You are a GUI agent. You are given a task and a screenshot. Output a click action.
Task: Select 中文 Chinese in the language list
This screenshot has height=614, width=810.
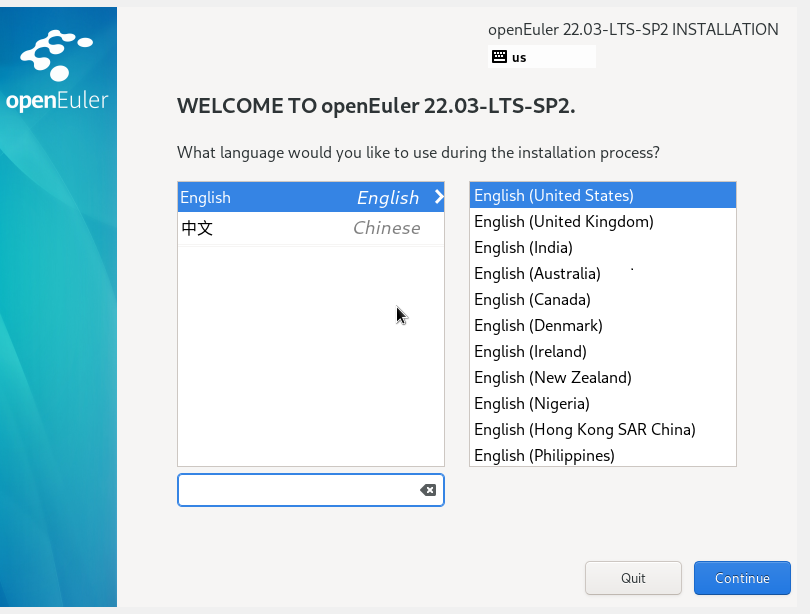(x=310, y=228)
